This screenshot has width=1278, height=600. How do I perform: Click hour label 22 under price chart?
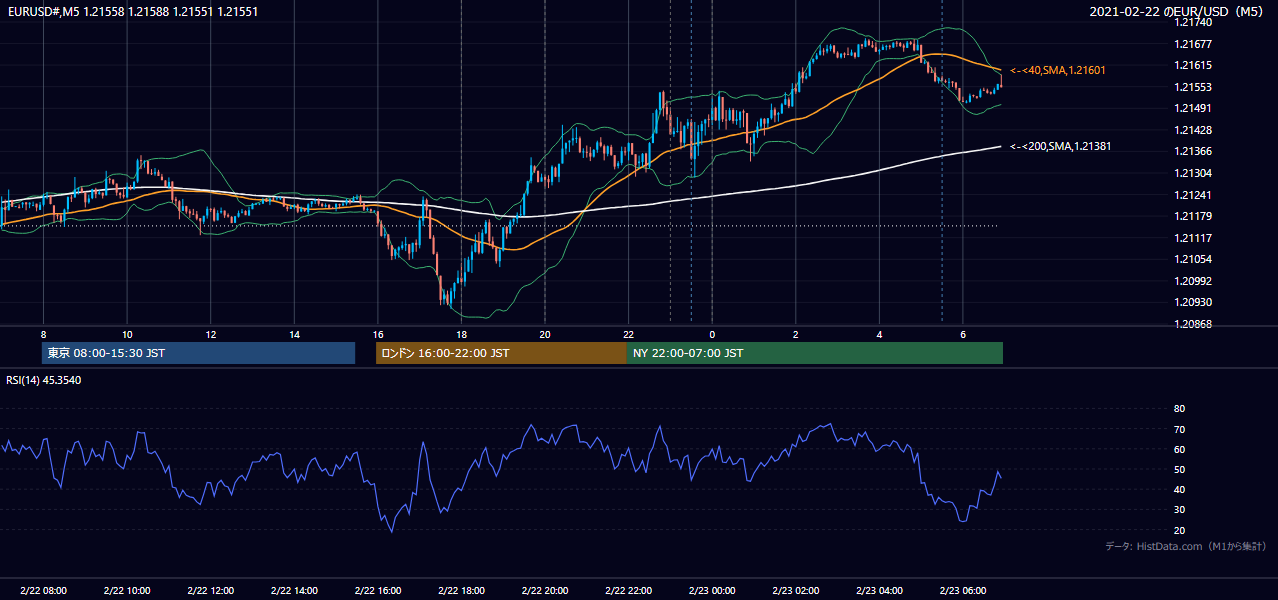click(x=628, y=334)
